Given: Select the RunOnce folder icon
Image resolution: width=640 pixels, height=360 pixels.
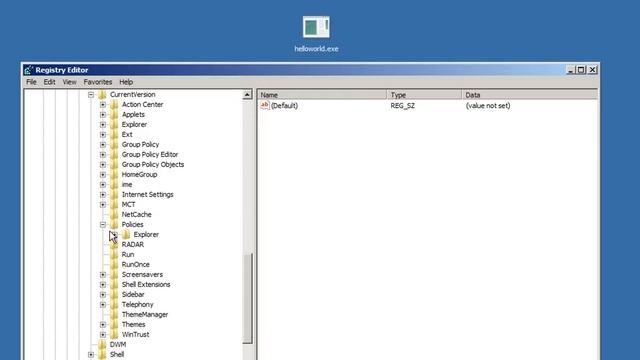Looking at the screenshot, I should point(114,264).
